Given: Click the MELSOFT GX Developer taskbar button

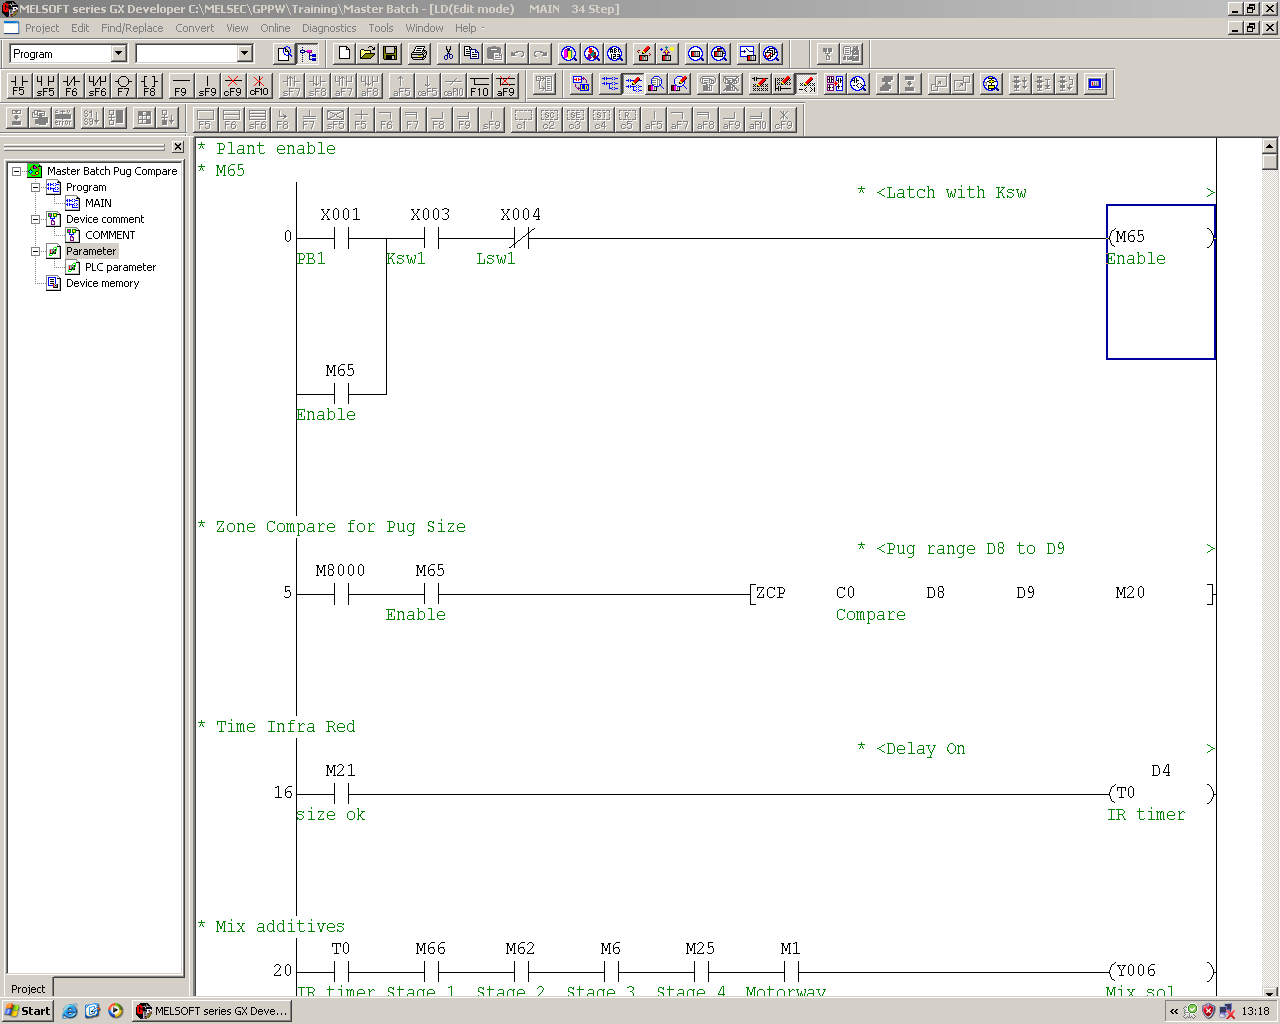Looking at the screenshot, I should point(211,1011).
